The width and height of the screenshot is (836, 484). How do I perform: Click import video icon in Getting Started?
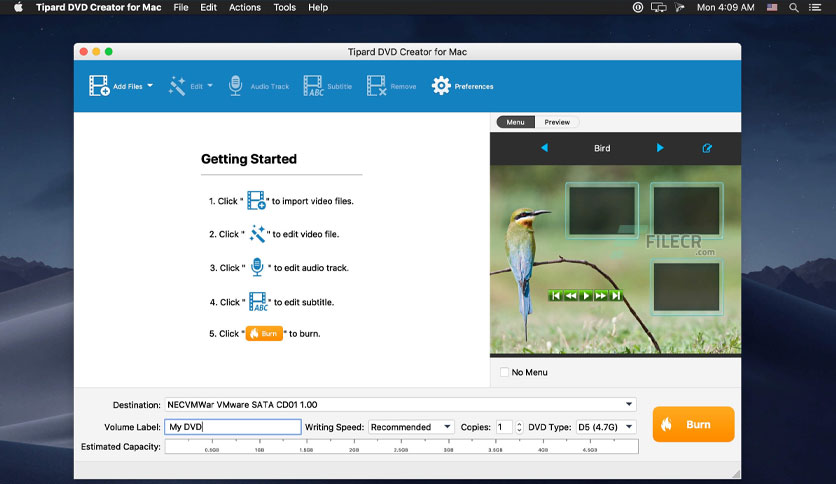click(x=256, y=200)
